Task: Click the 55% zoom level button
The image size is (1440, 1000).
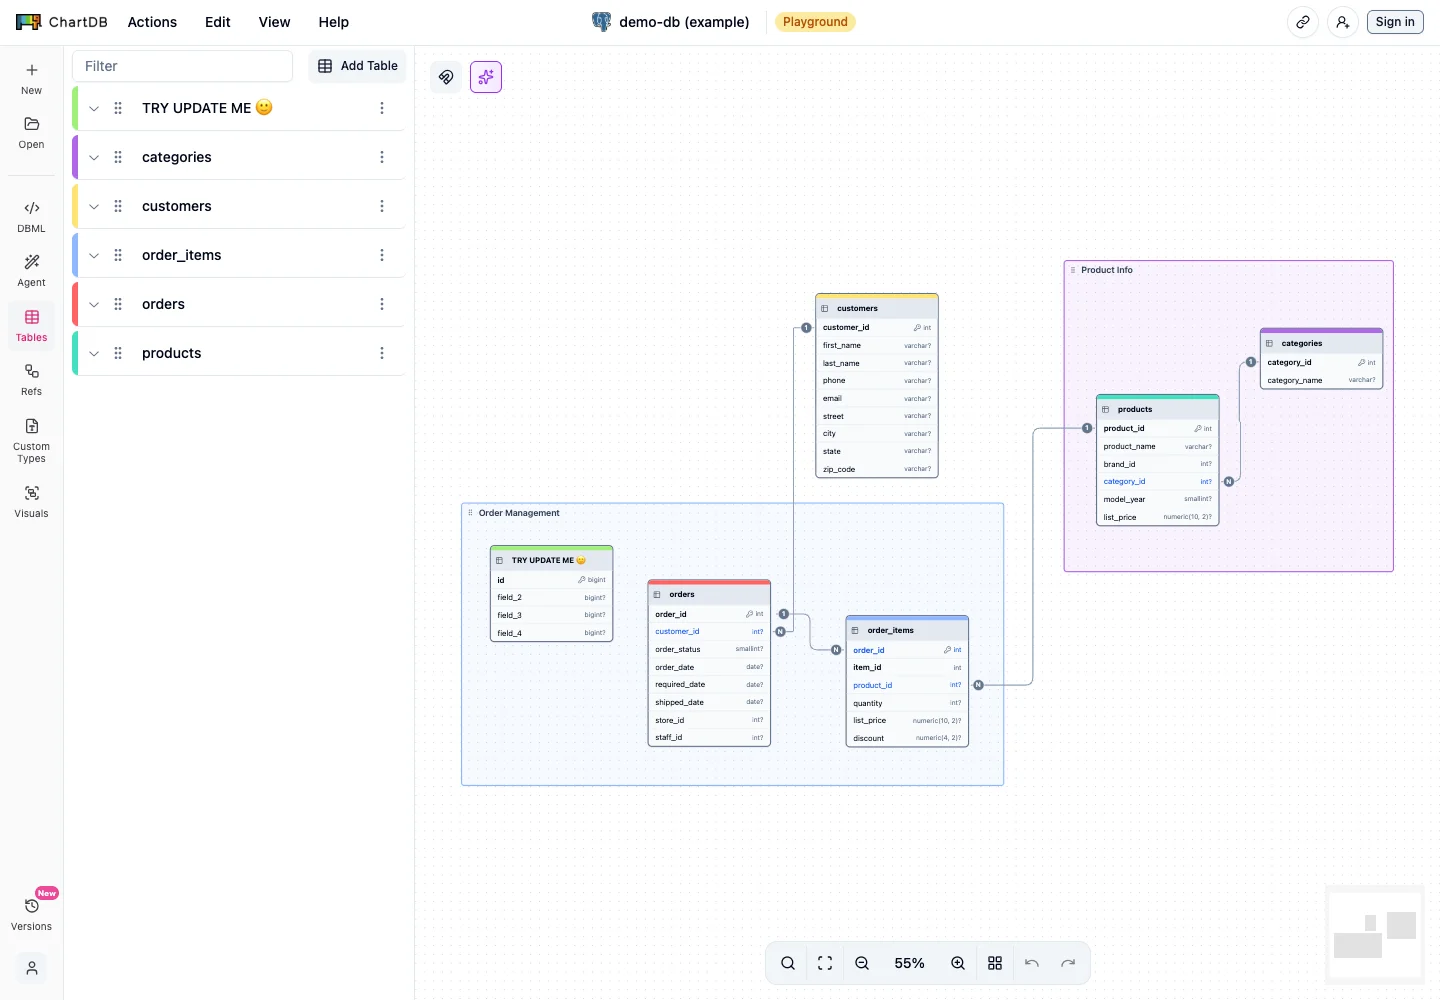Action: point(909,963)
